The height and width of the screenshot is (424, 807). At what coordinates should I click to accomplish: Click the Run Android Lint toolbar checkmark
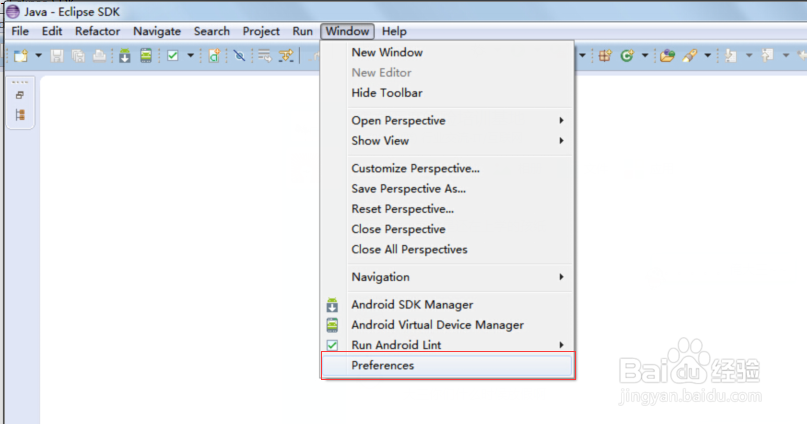point(173,56)
